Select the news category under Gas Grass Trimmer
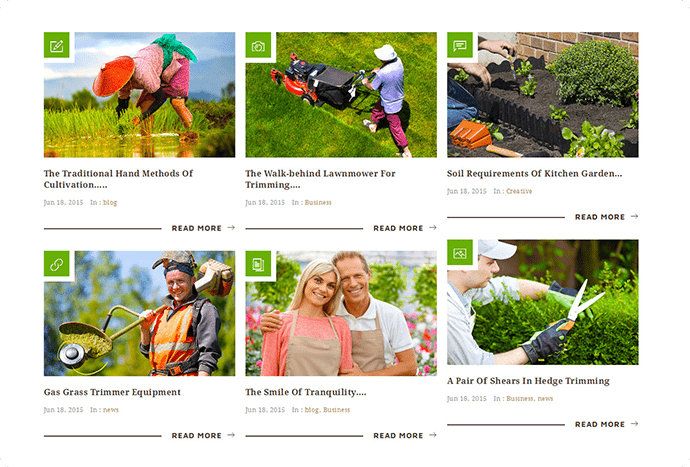This screenshot has height=467, width=690. [x=110, y=410]
